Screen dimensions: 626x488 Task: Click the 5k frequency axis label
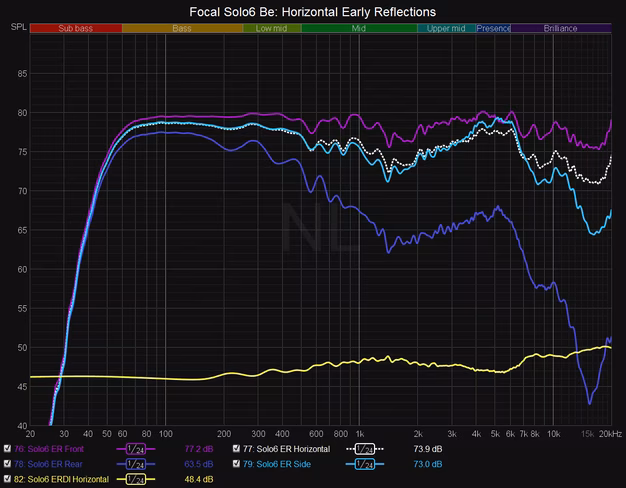[495, 434]
